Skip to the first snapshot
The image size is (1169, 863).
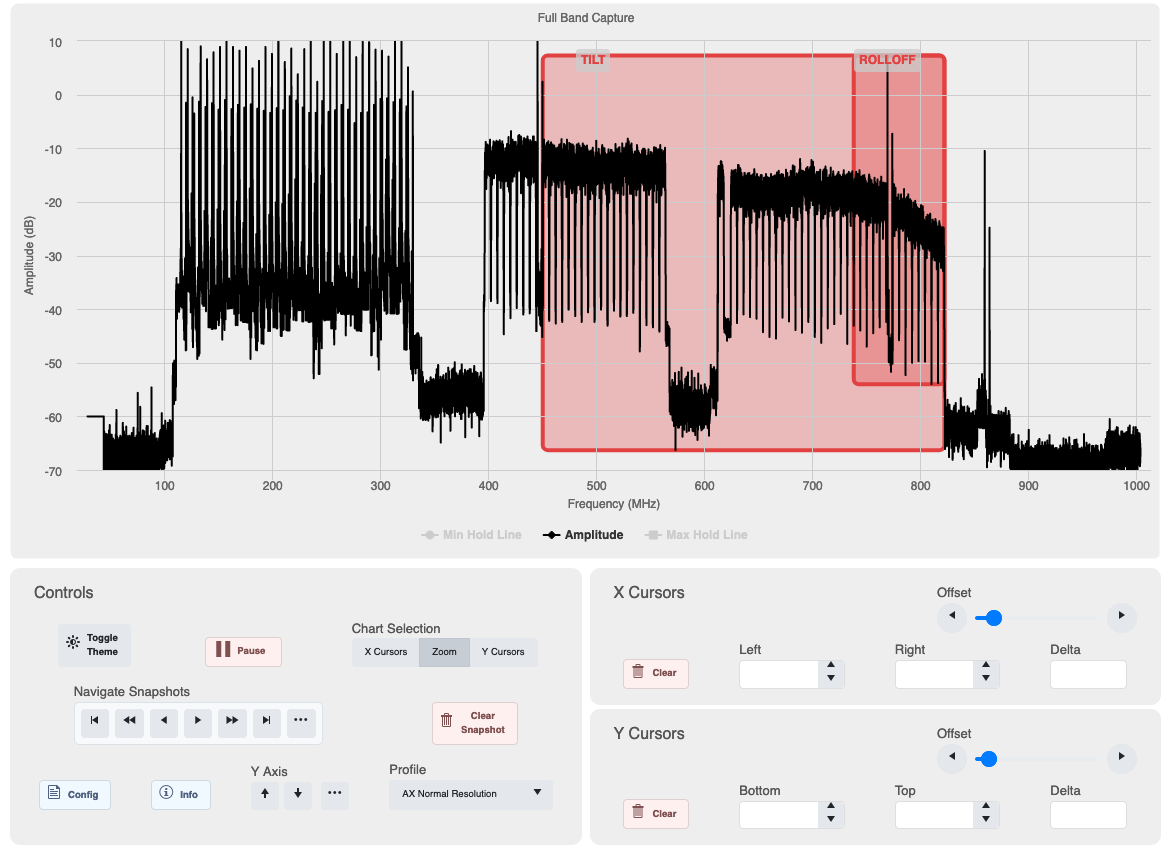point(94,721)
